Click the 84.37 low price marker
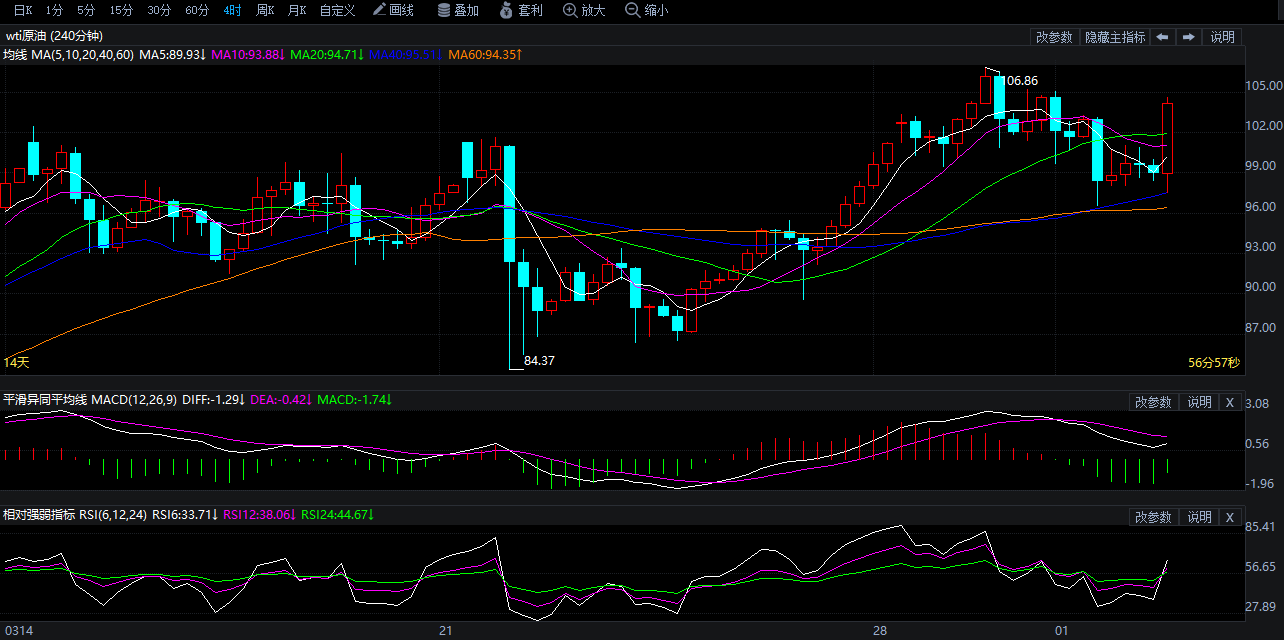Viewport: 1284px width, 640px height. (539, 361)
